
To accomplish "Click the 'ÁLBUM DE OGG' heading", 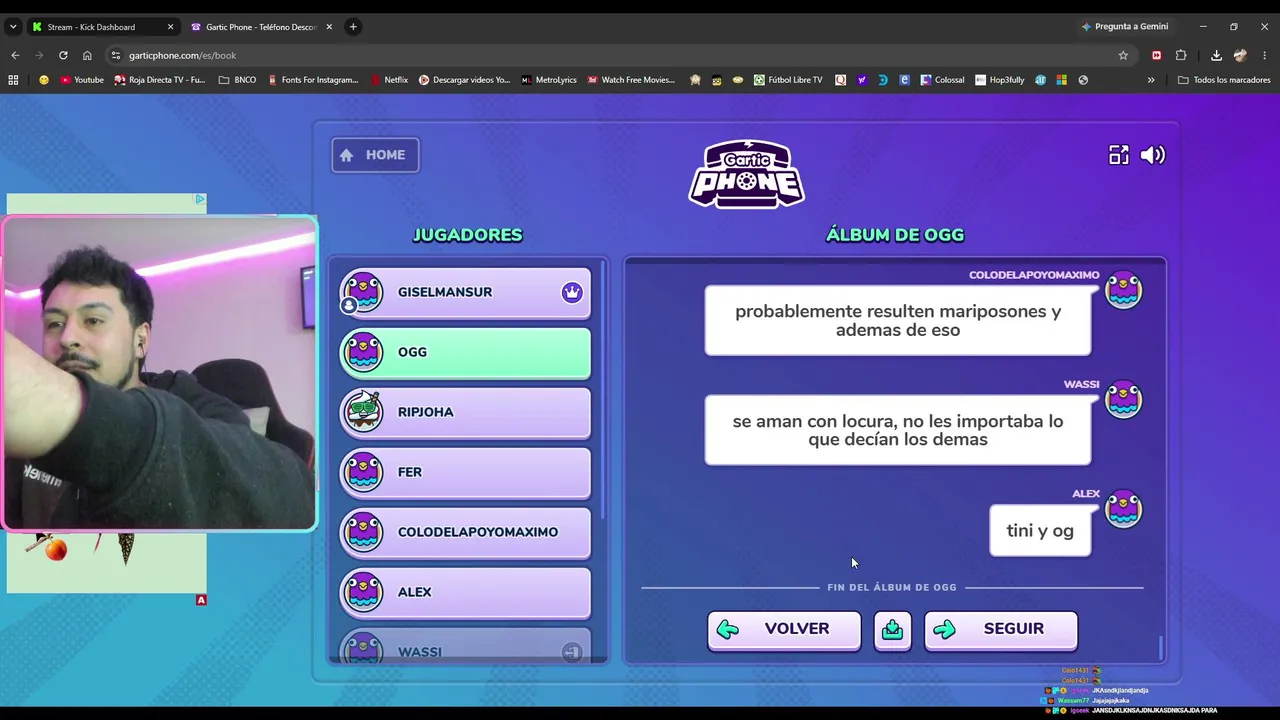I will click(x=895, y=235).
